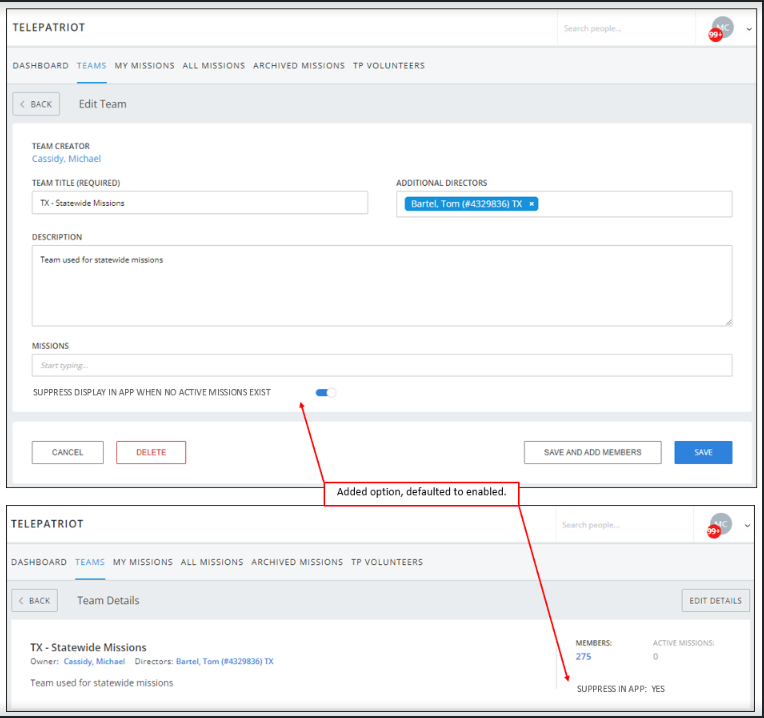764x718 pixels.
Task: Click the red Delete button
Action: [x=151, y=452]
